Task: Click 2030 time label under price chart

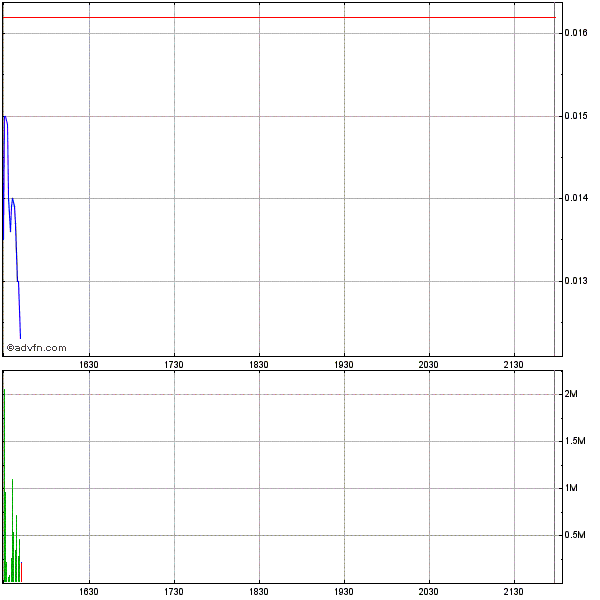Action: pos(429,365)
